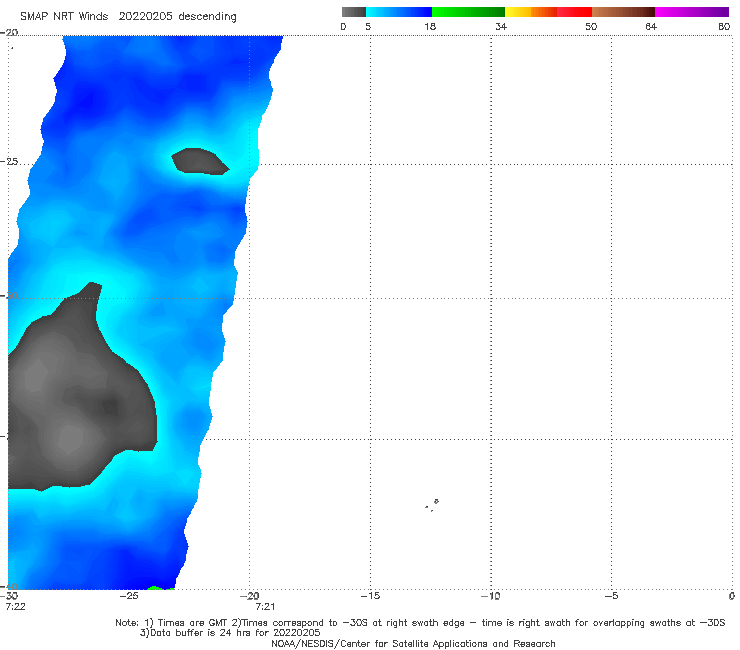740x650 pixels.
Task: Click the brown 50-64 segment of color bar
Action: pos(623,12)
